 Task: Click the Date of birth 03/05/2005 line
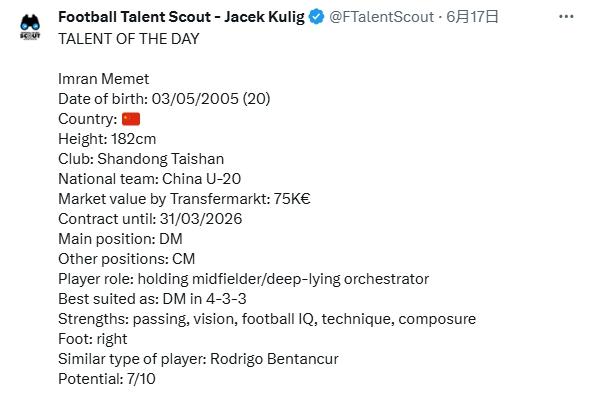(164, 99)
